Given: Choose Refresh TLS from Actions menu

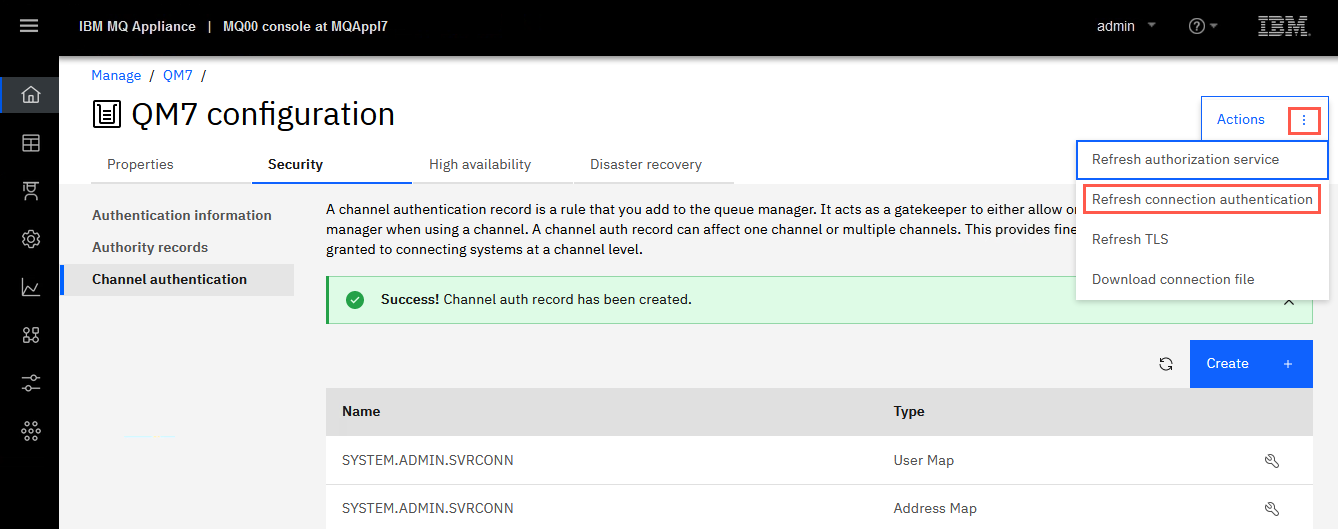Looking at the screenshot, I should (x=1202, y=239).
